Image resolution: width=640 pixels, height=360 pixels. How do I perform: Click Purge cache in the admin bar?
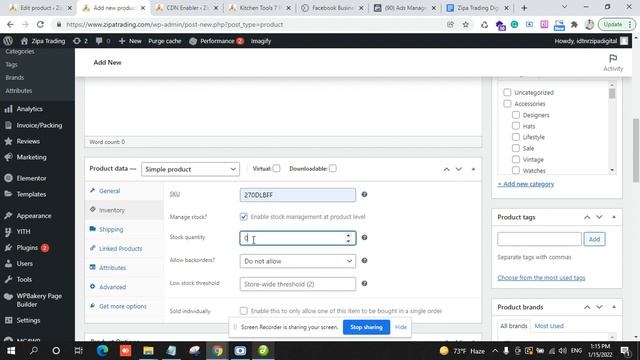click(x=164, y=41)
